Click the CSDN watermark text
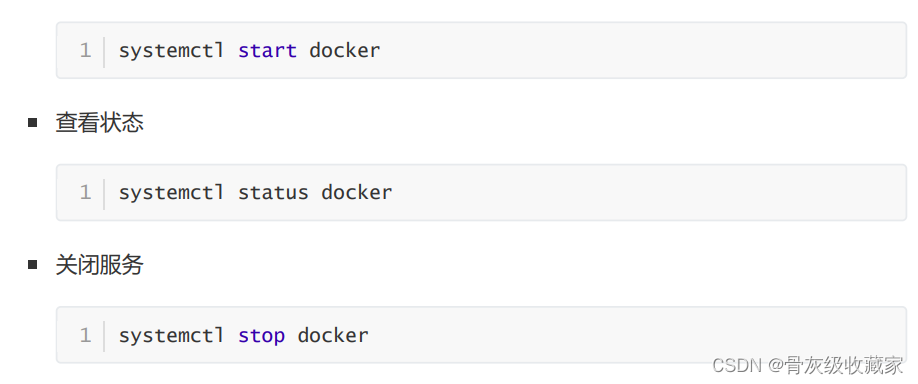This screenshot has width=918, height=384. (737, 365)
